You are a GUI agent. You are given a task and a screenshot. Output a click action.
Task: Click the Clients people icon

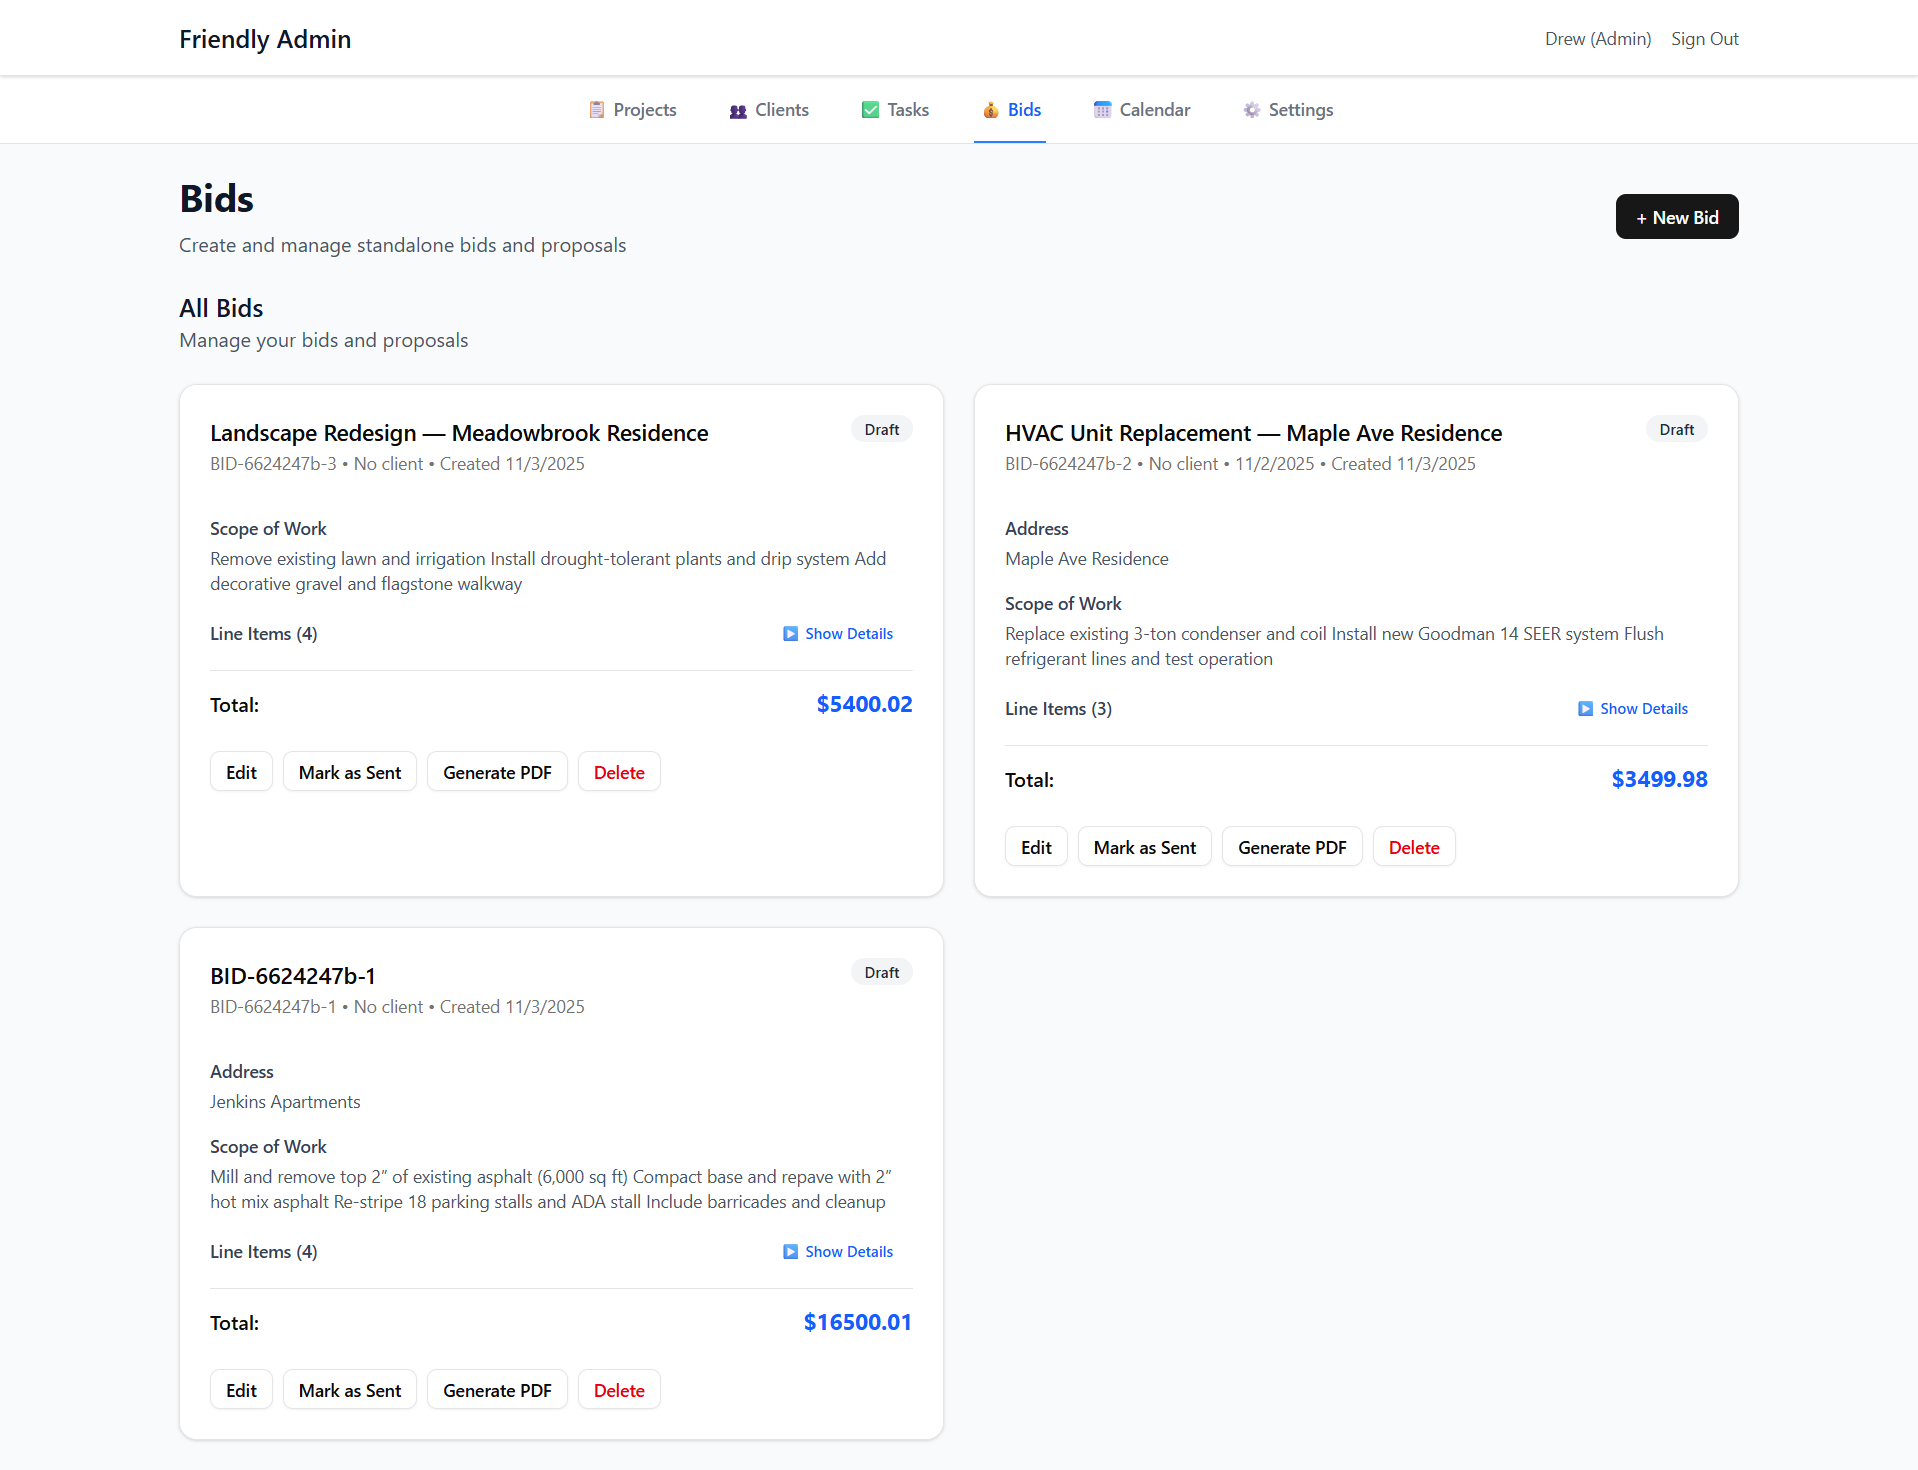tap(738, 111)
